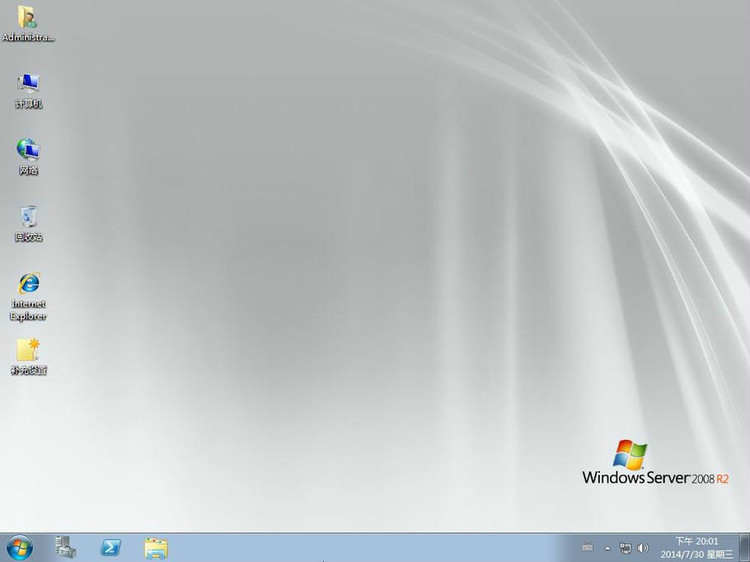Viewport: 750px width, 562px height.
Task: Select the Administrator user folder icon
Action: point(28,17)
